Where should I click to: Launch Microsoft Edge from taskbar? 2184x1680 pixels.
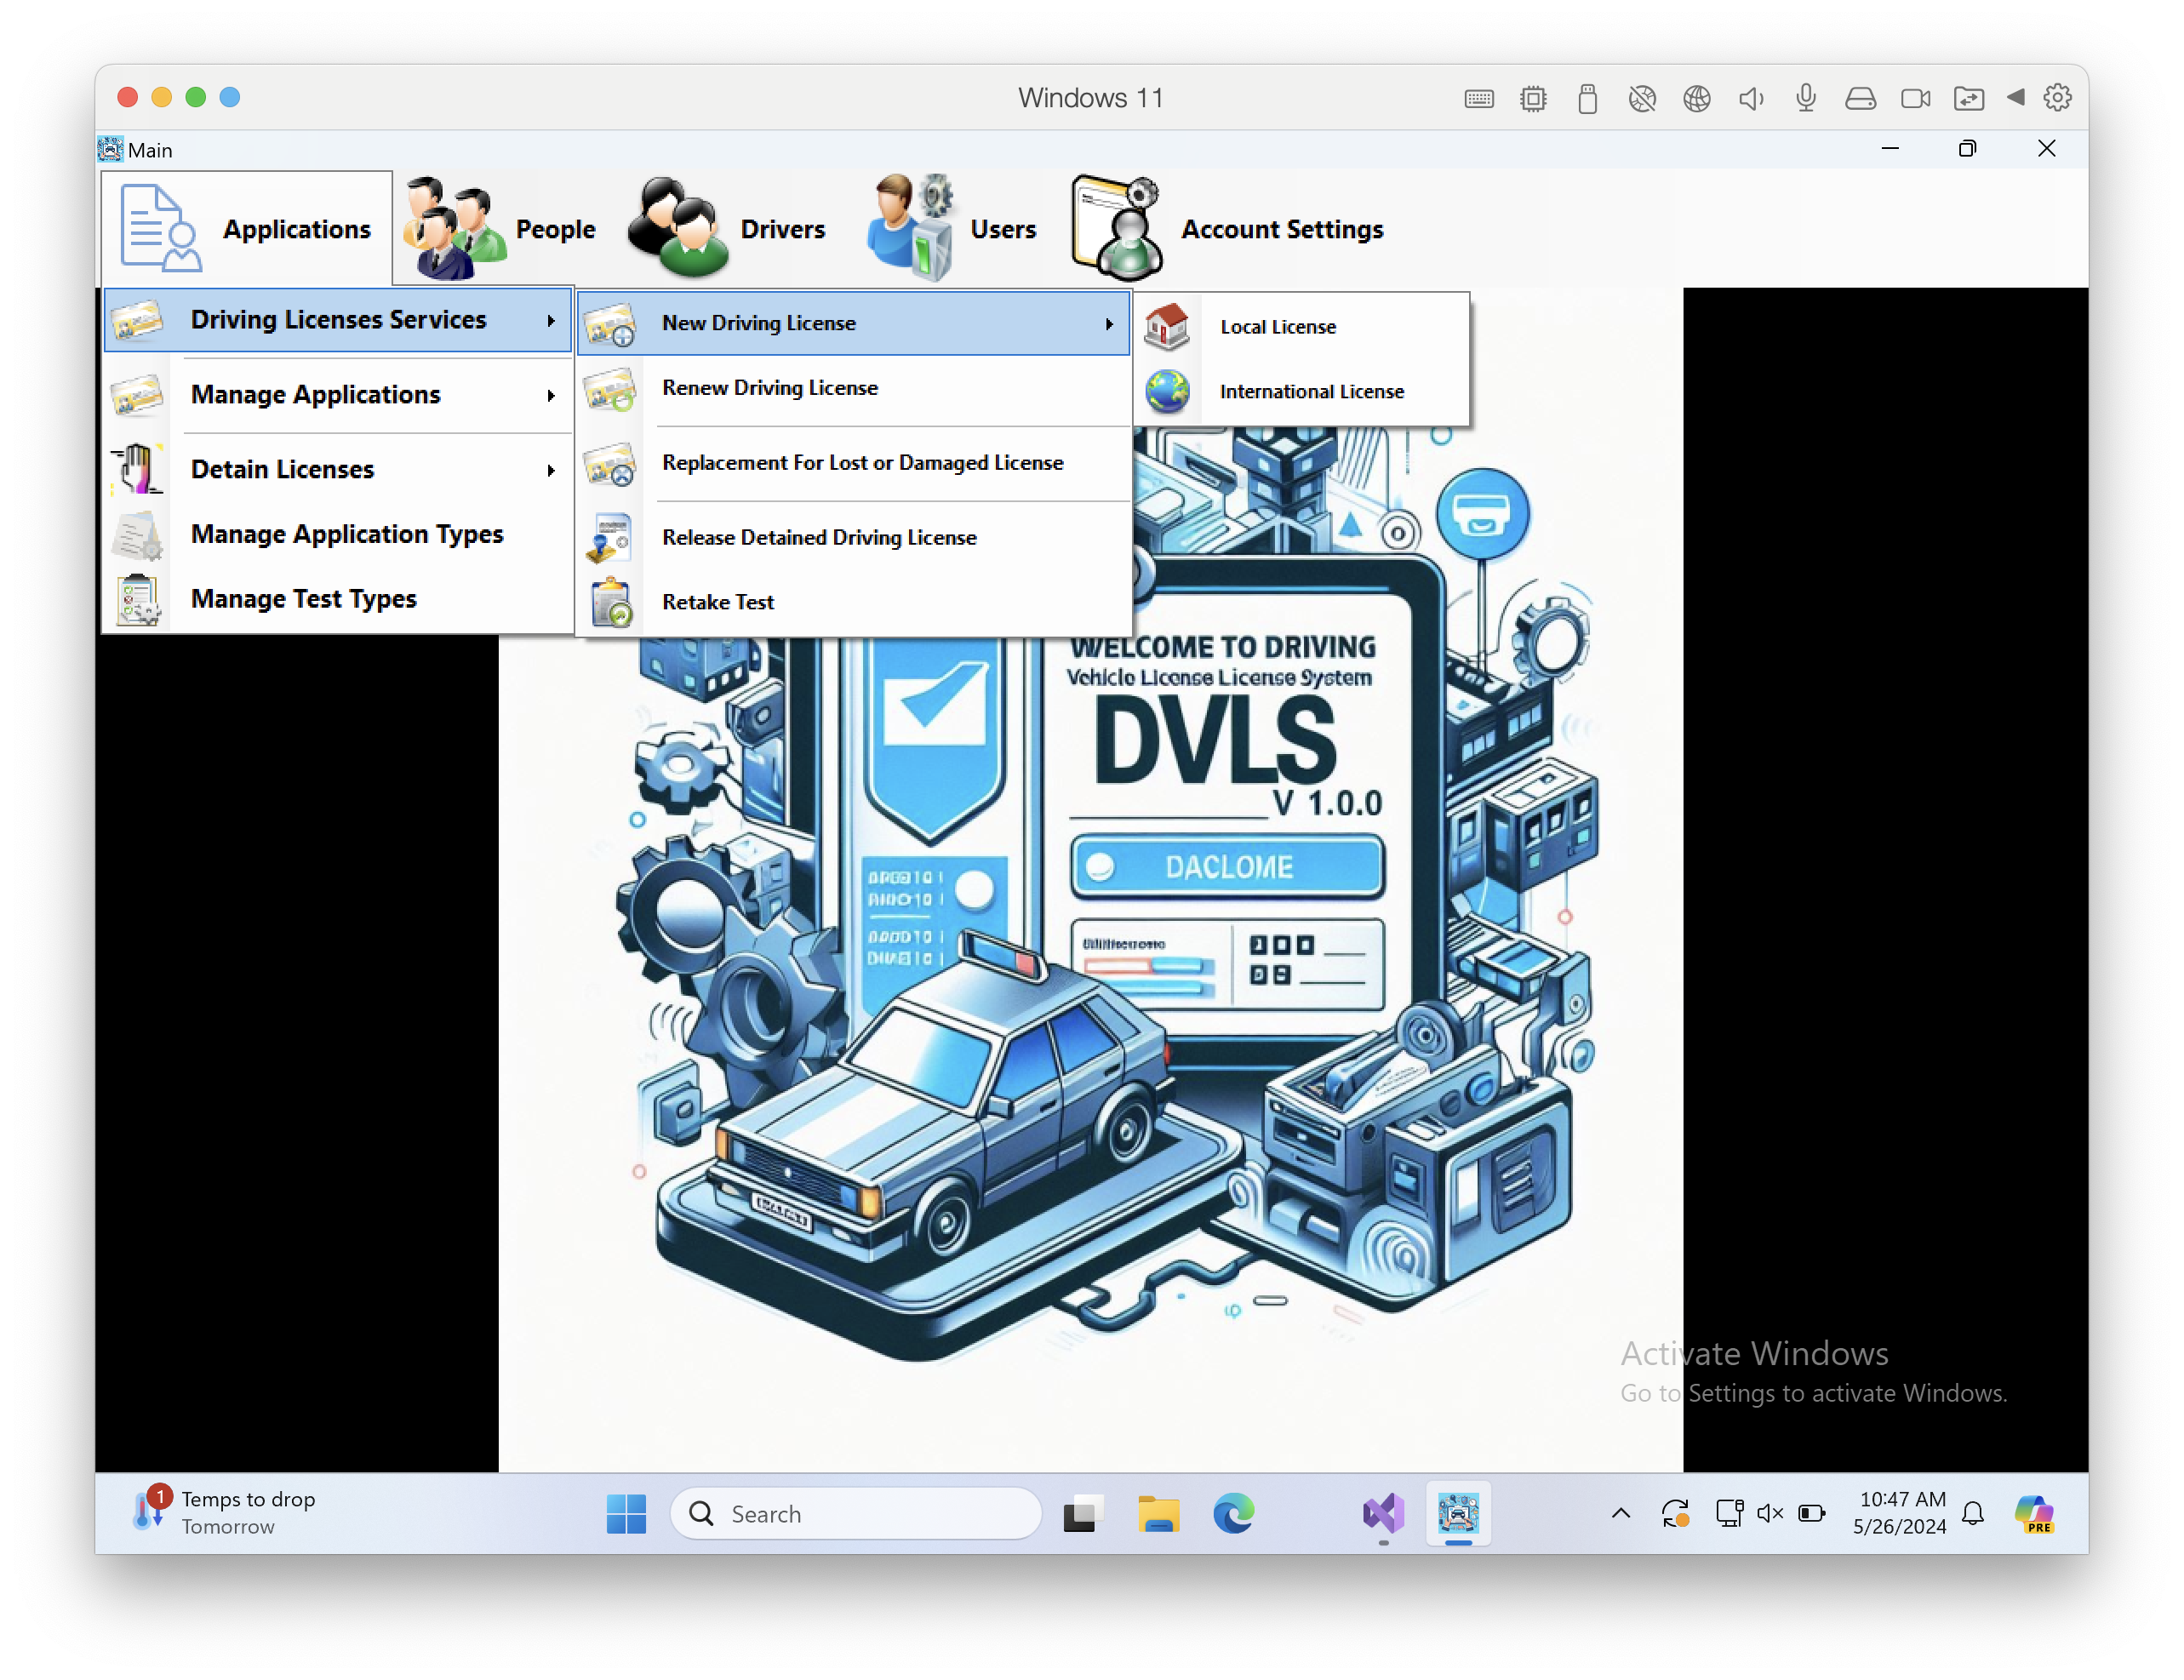pyautogui.click(x=1234, y=1515)
